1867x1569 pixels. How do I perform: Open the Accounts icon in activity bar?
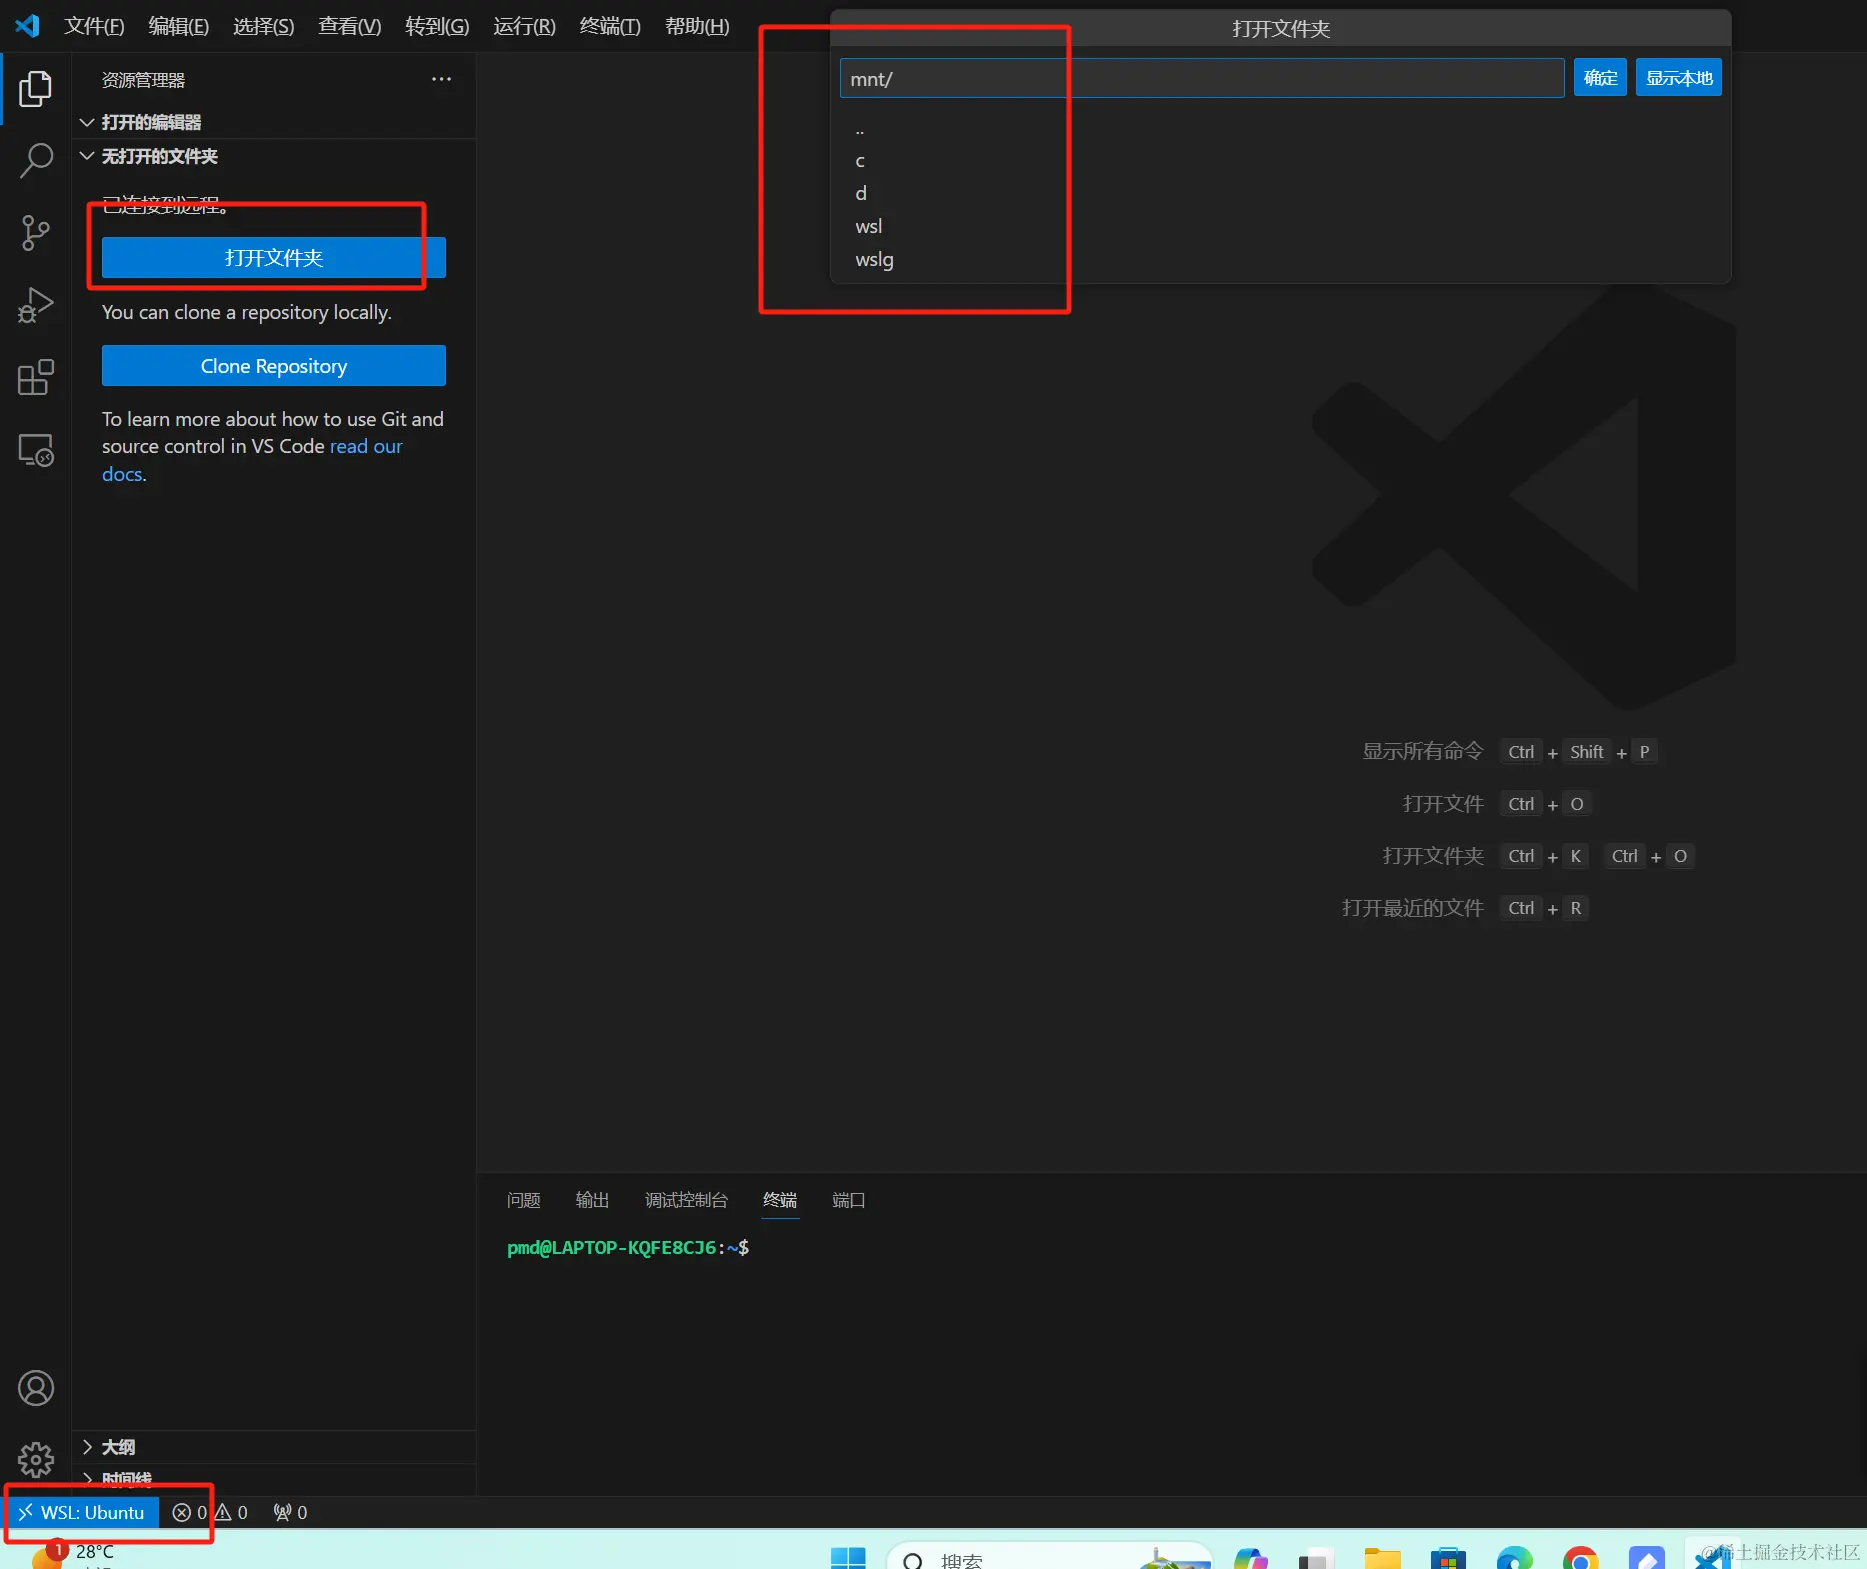pos(36,1388)
